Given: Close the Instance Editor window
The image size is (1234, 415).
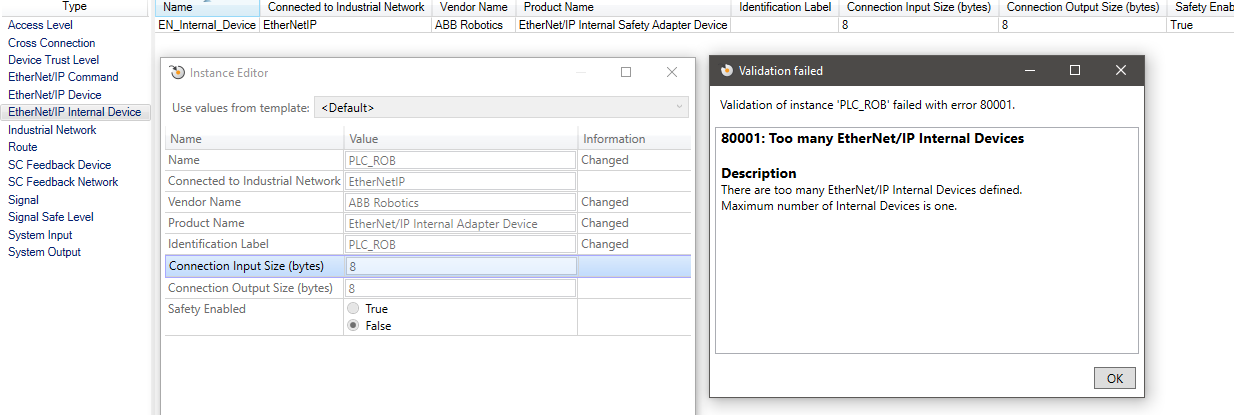Looking at the screenshot, I should pos(672,72).
